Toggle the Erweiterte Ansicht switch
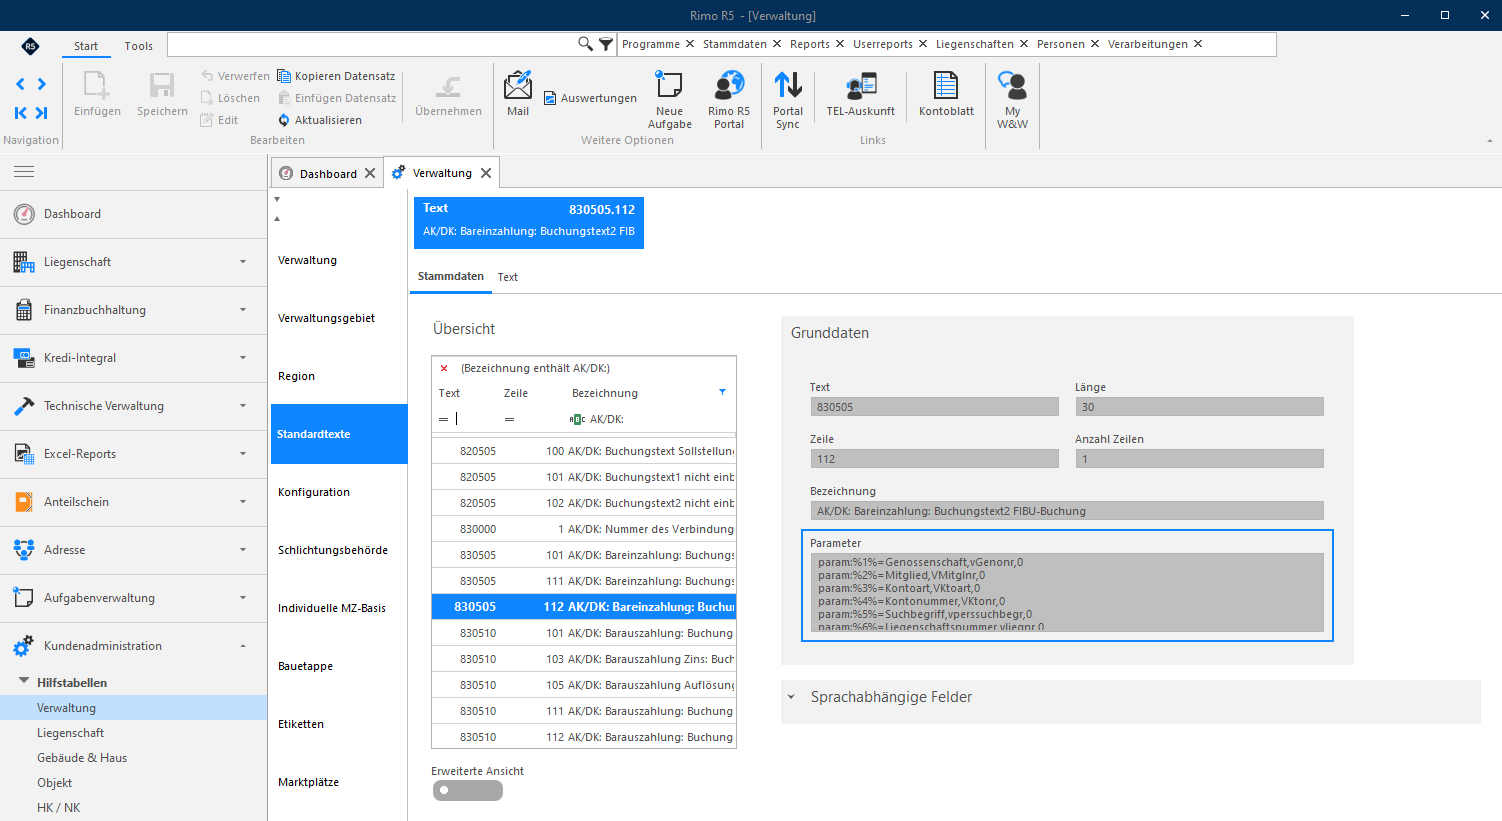This screenshot has height=821, width=1502. click(468, 790)
